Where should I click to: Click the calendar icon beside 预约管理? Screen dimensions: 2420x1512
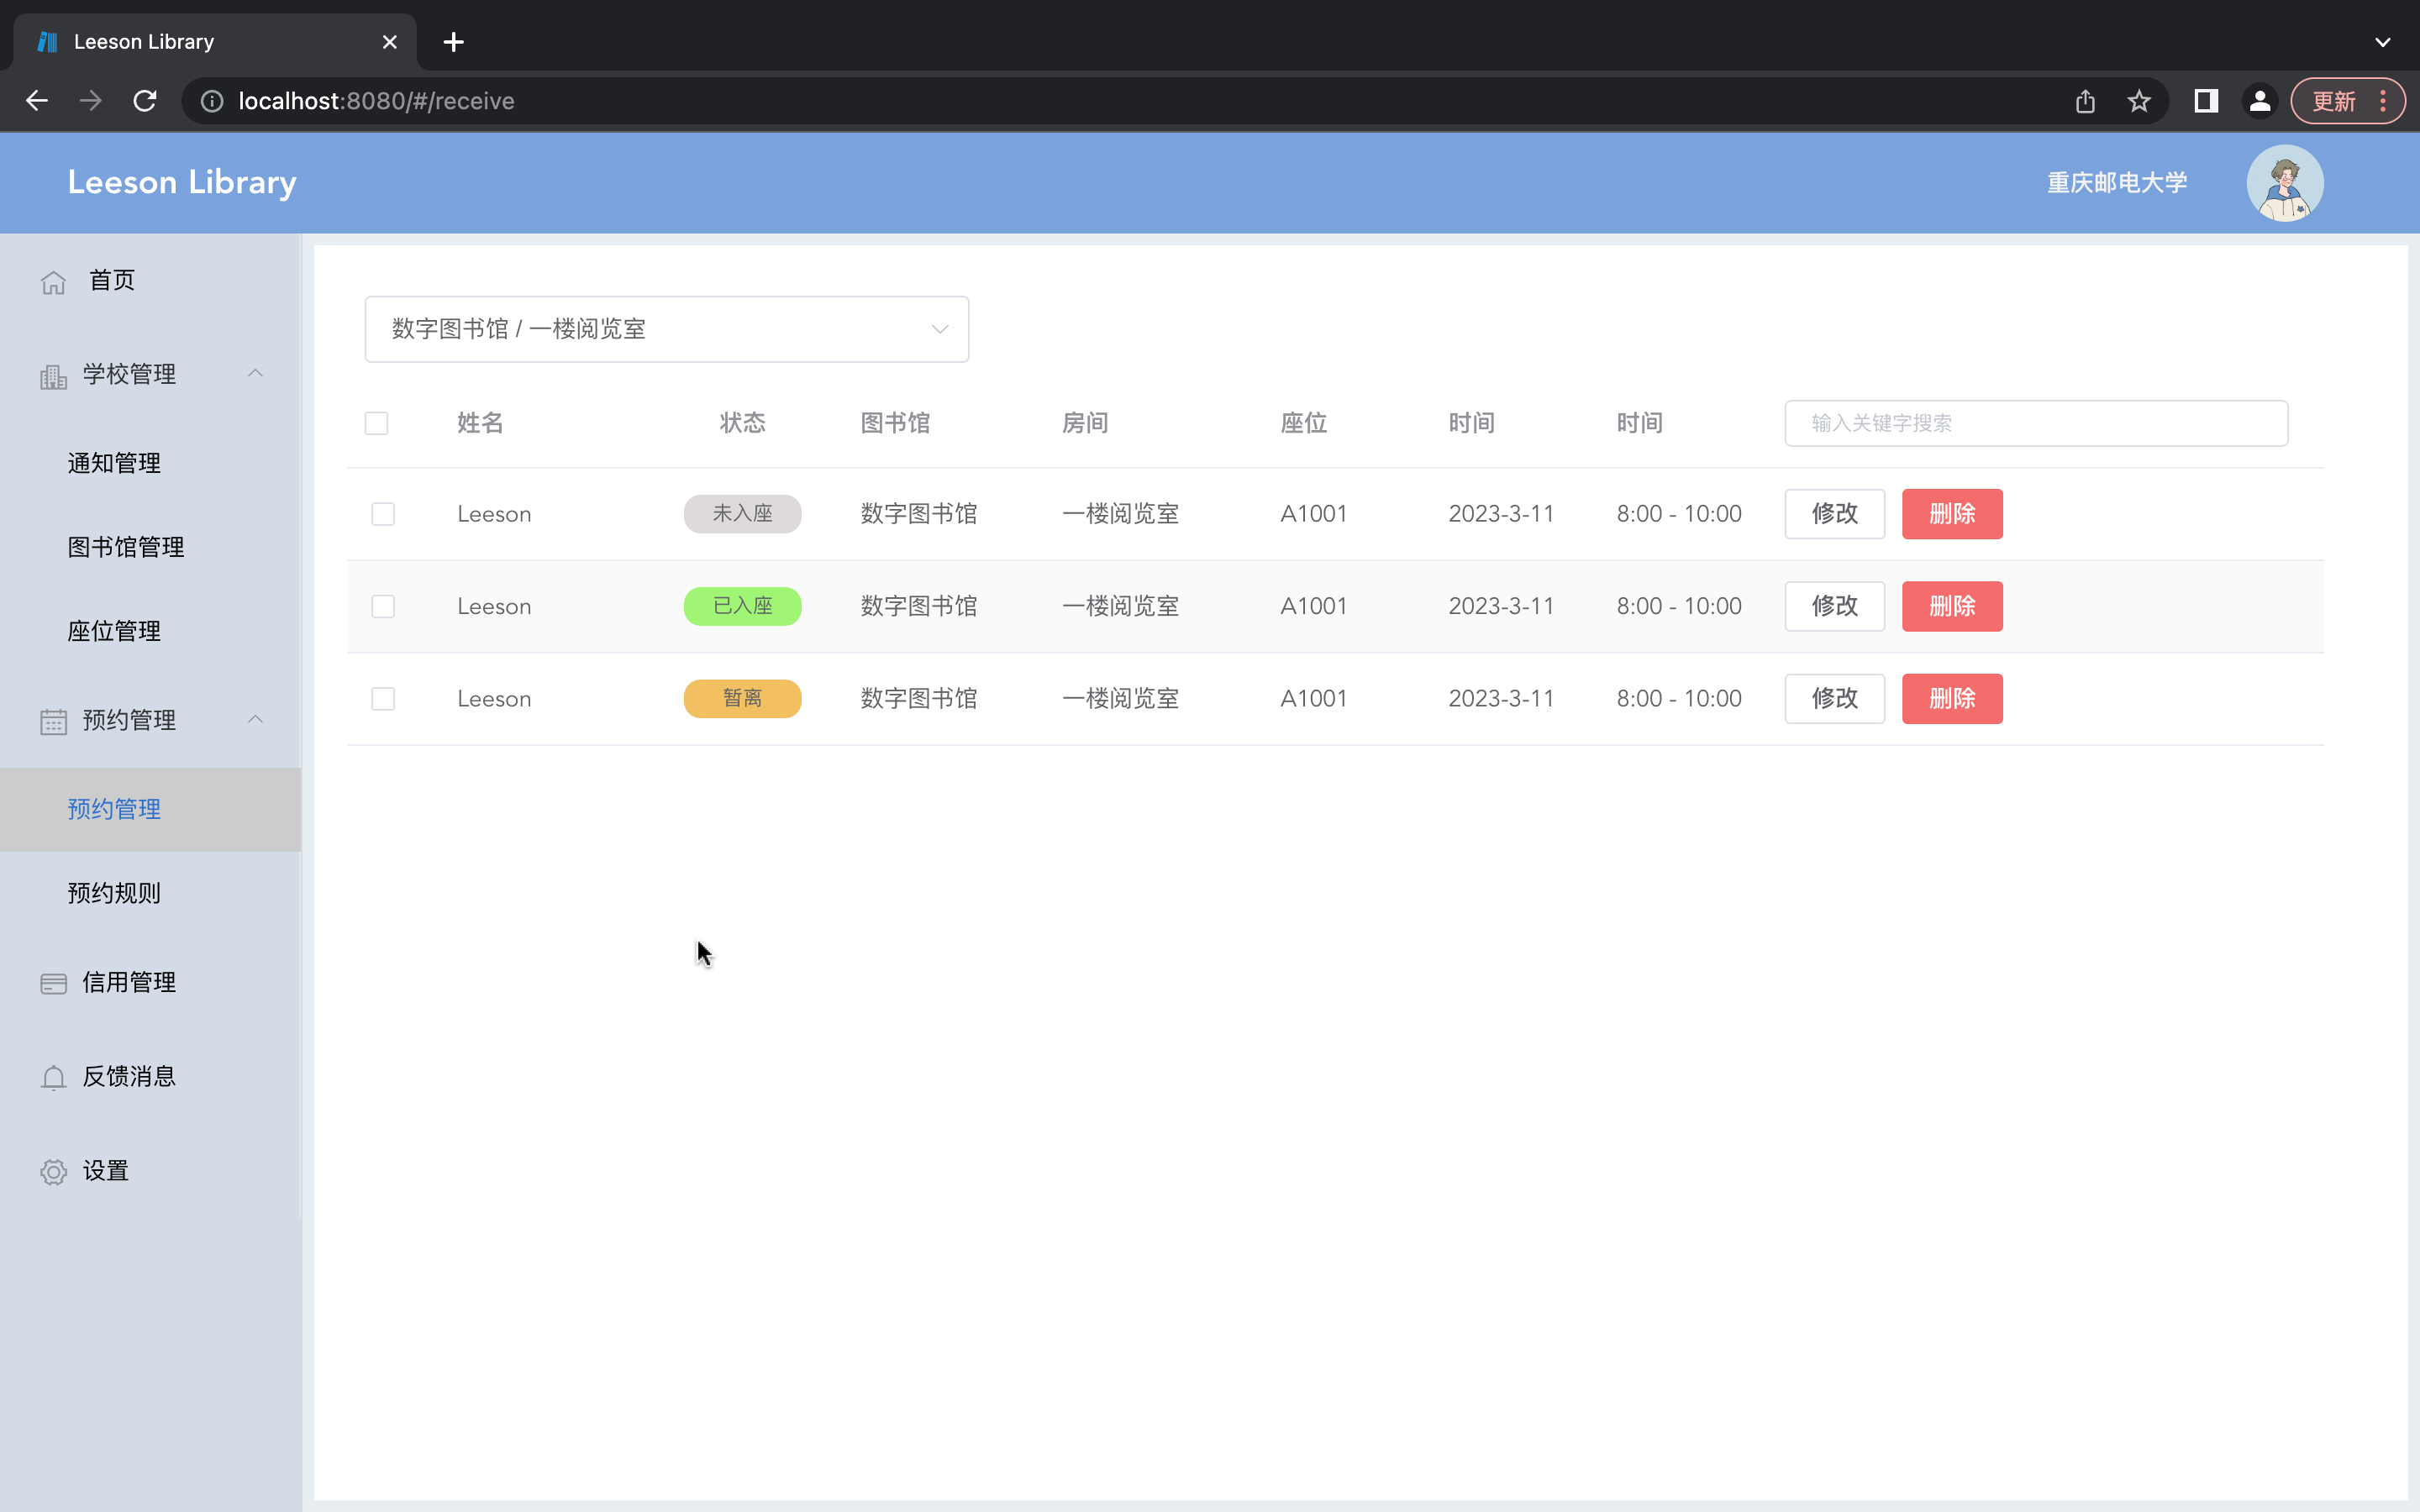coord(53,720)
